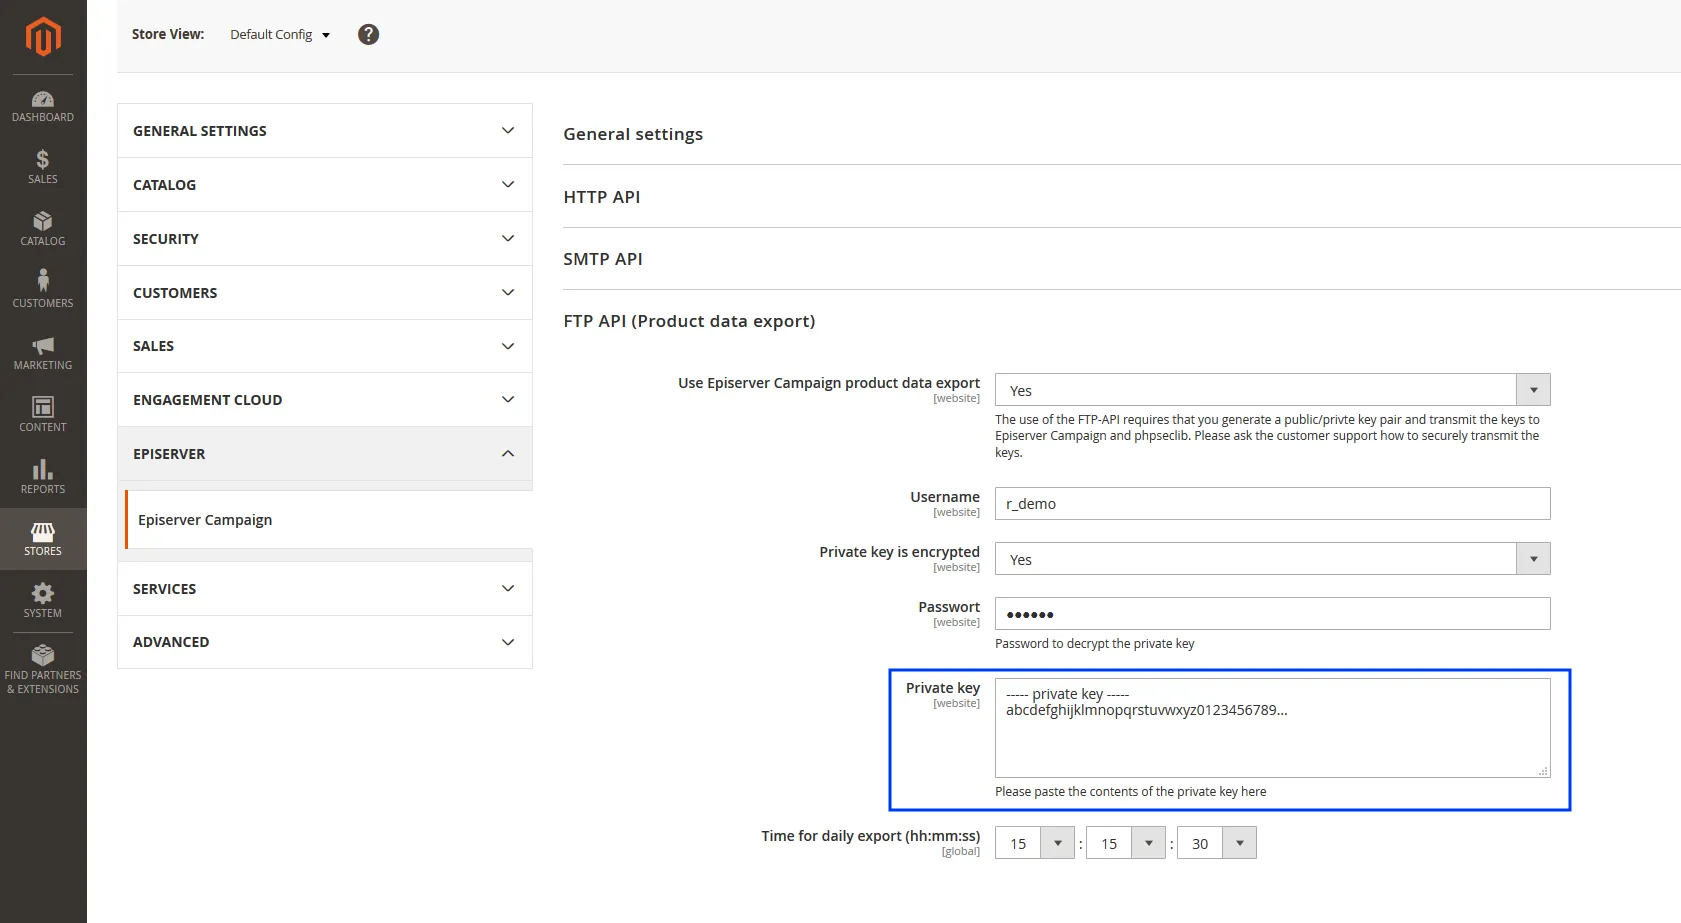Expand the Advanced config section
Image resolution: width=1681 pixels, height=923 pixels.
[325, 642]
